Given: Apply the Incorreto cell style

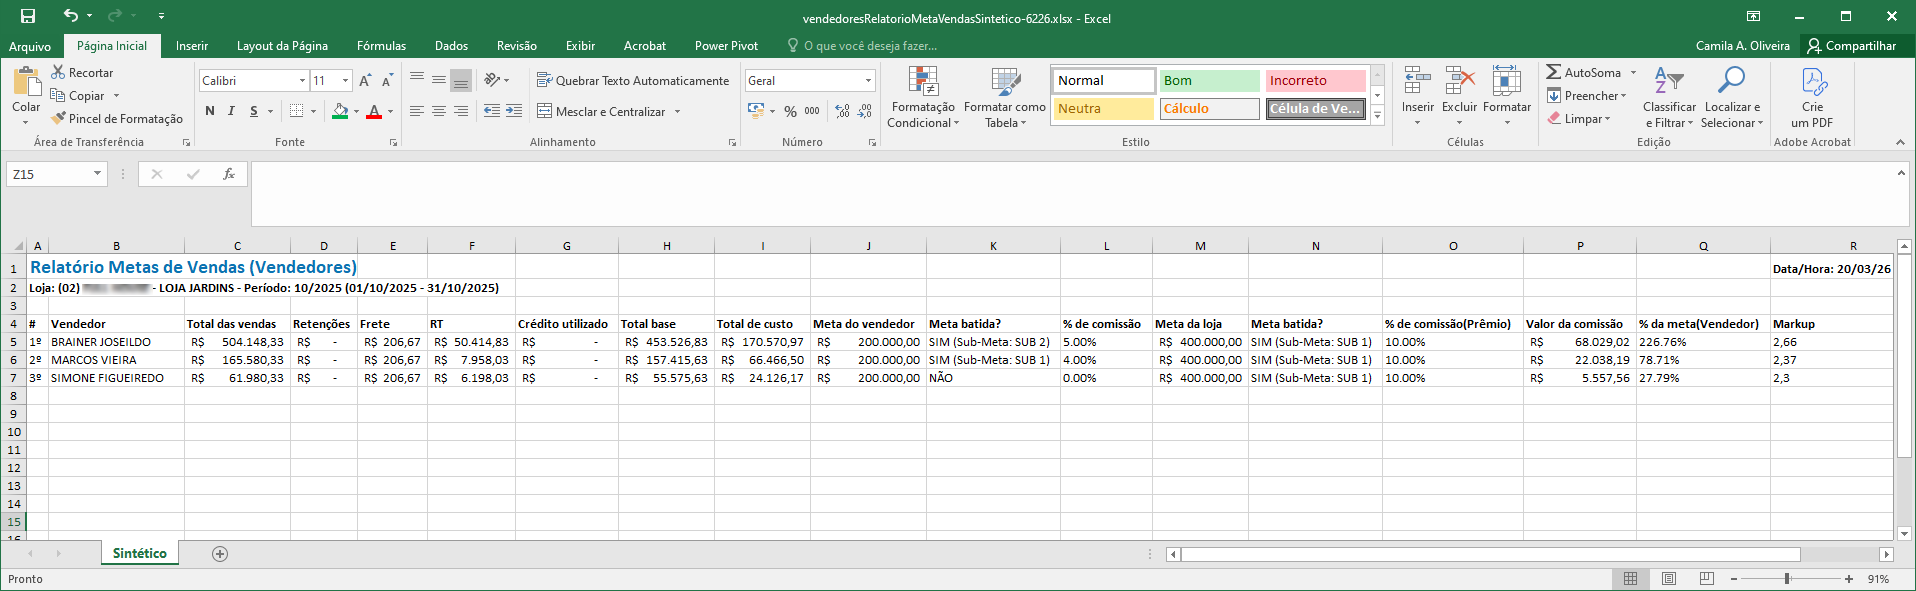Looking at the screenshot, I should (1314, 81).
